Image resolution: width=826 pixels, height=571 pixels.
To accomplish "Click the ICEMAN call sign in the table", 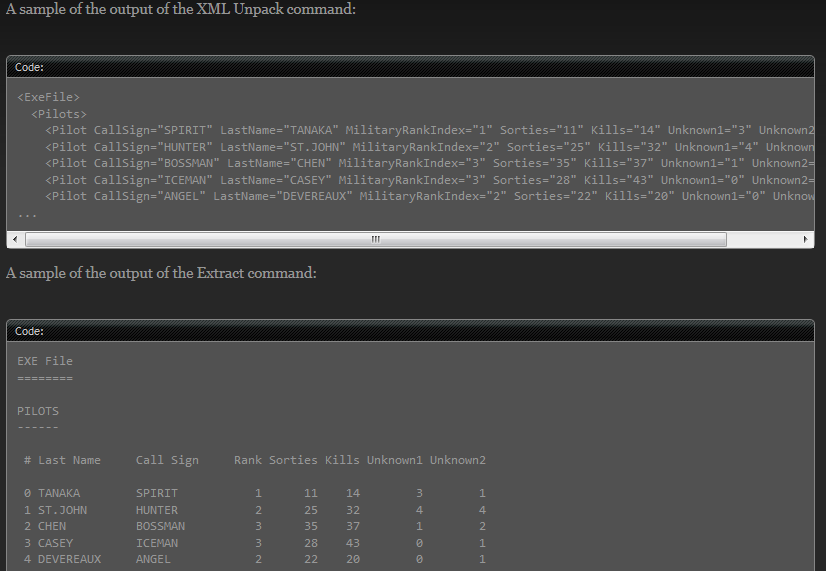I will click(157, 543).
